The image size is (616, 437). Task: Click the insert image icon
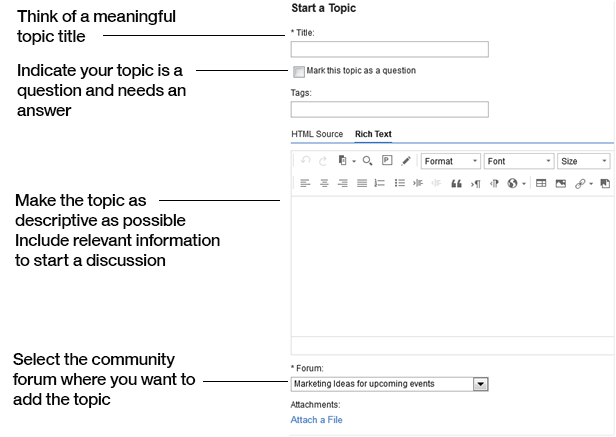[561, 184]
